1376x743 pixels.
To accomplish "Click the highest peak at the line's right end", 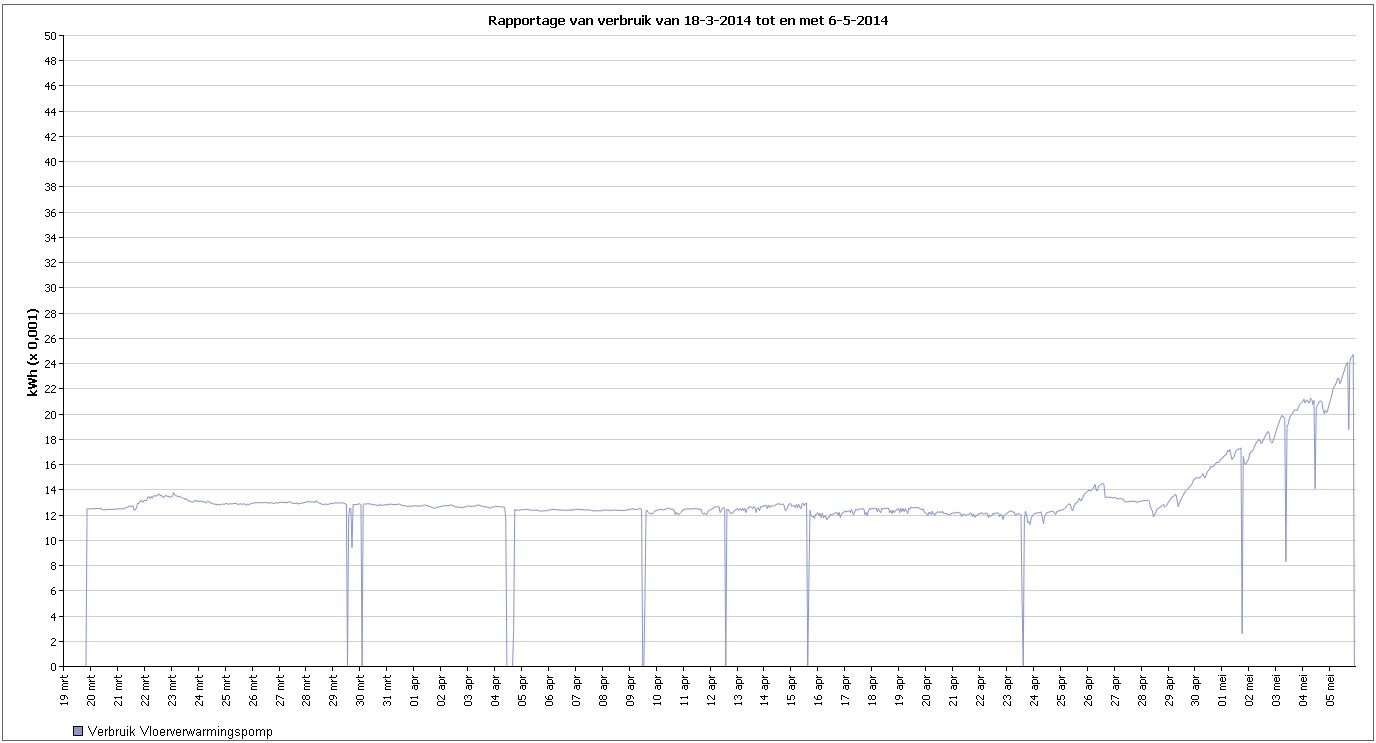I will [1352, 355].
